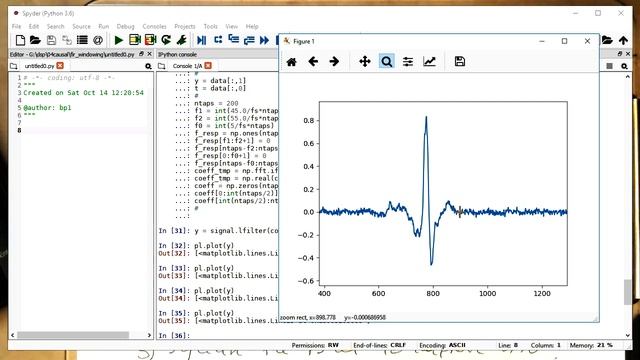640x360 pixels.
Task: Click the console vertical scrollbar thumb
Action: click(627, 292)
